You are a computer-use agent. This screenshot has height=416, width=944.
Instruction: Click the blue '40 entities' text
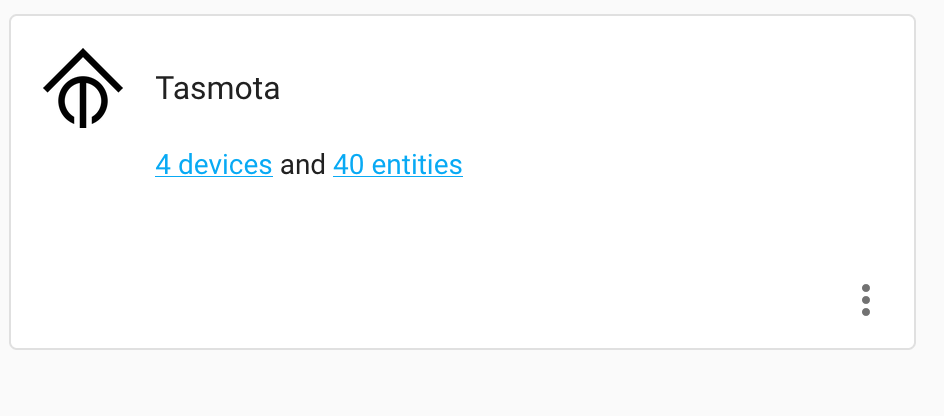(398, 164)
